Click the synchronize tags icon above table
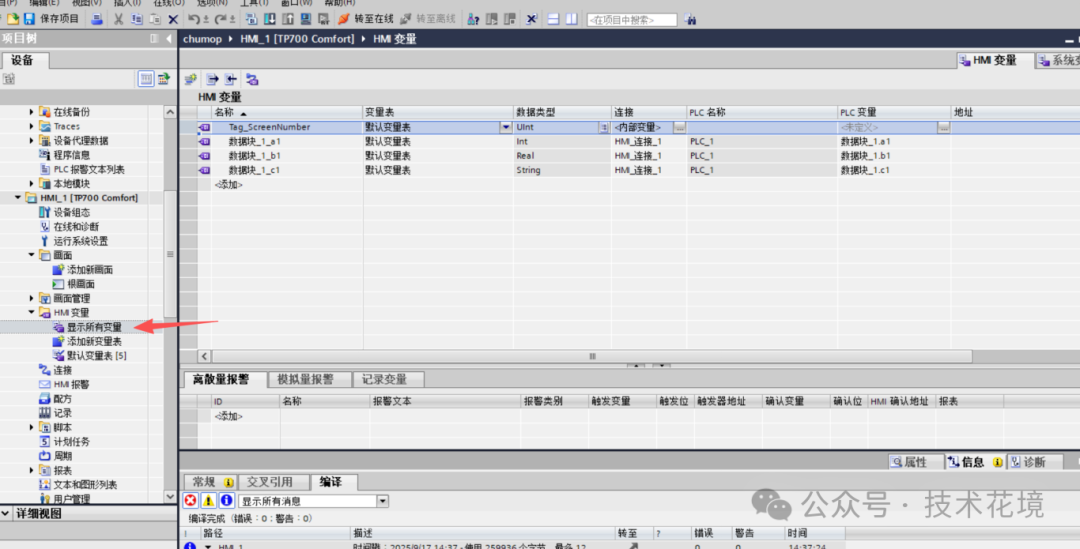The width and height of the screenshot is (1080, 549). tap(252, 80)
